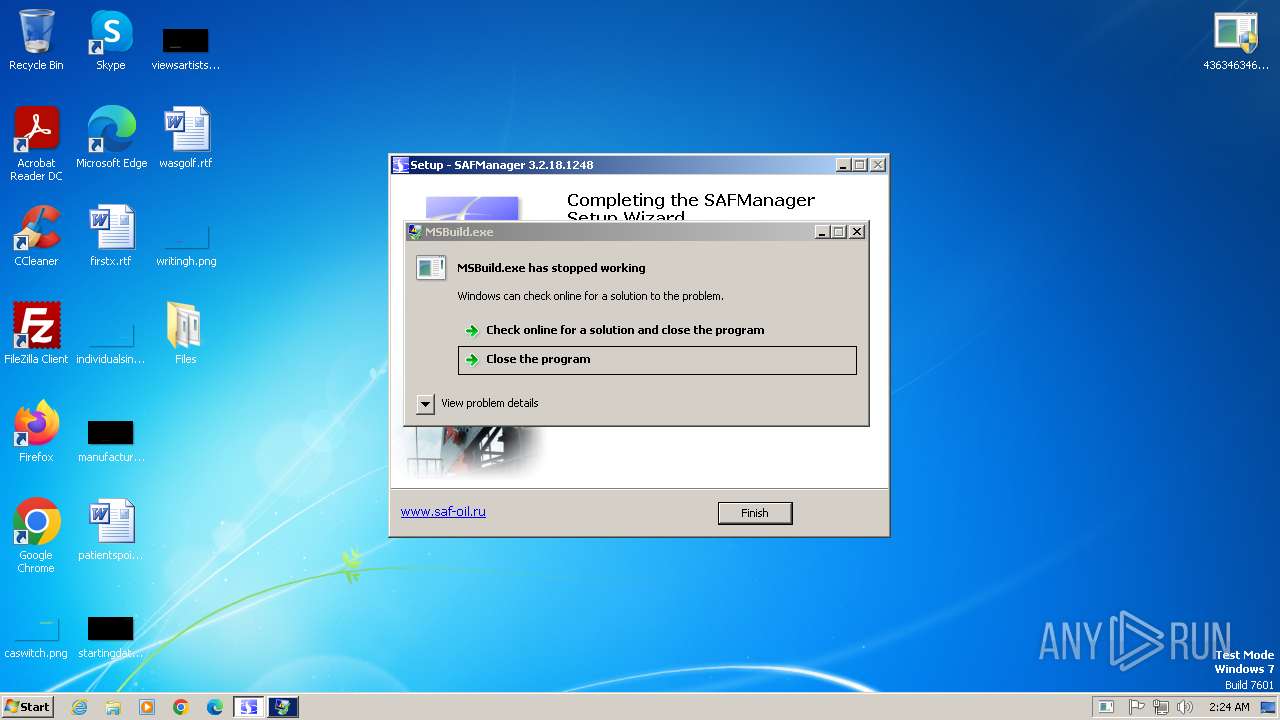Click the Setup window title bar icon
Screen dimensions: 1280x720
(401, 165)
